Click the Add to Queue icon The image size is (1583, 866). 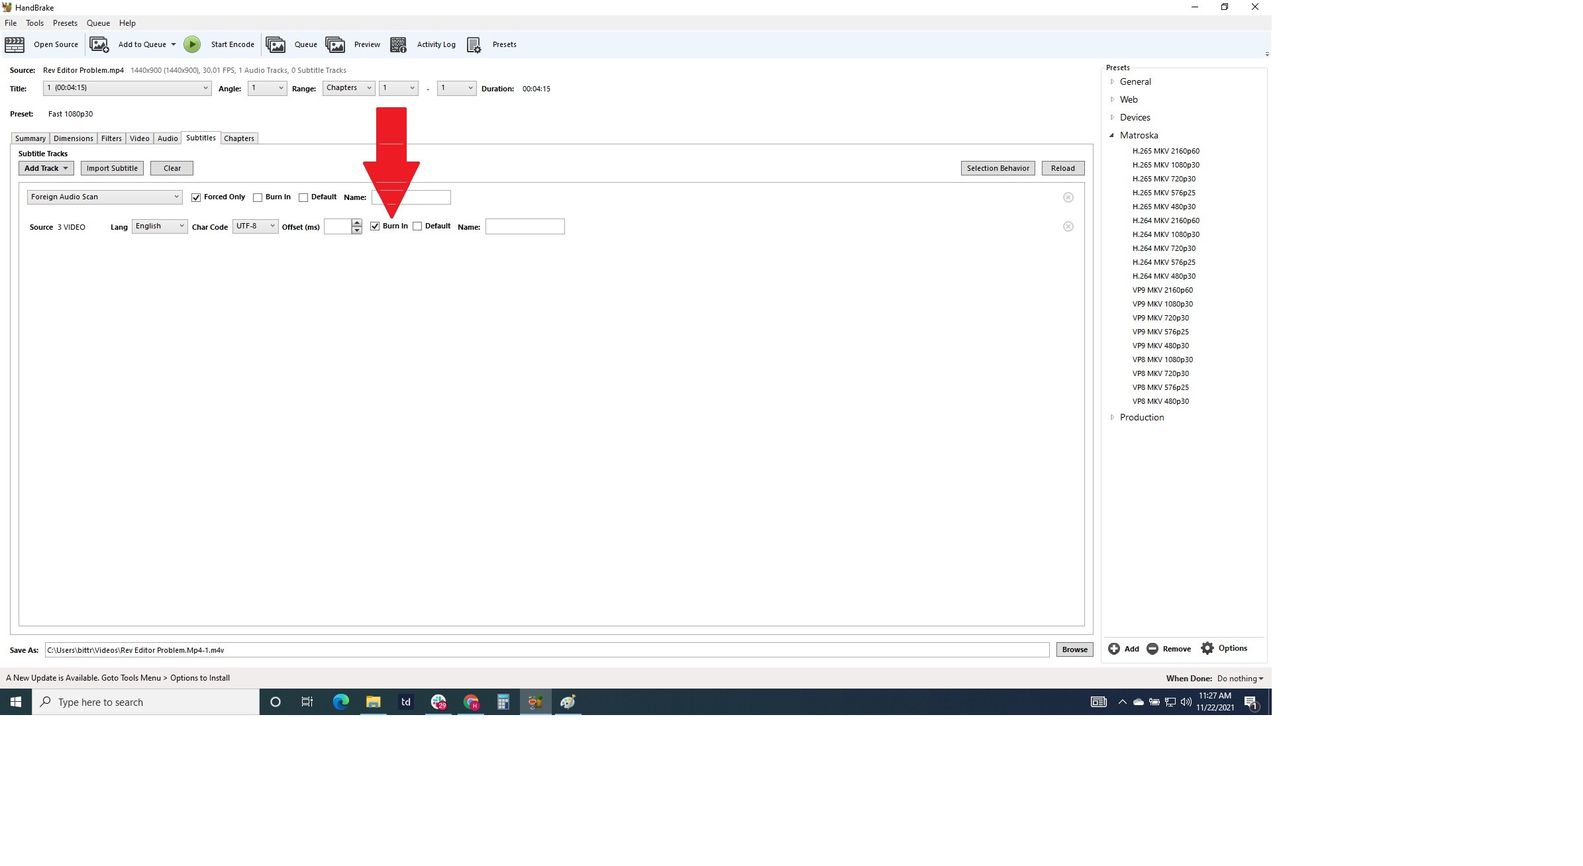click(99, 44)
